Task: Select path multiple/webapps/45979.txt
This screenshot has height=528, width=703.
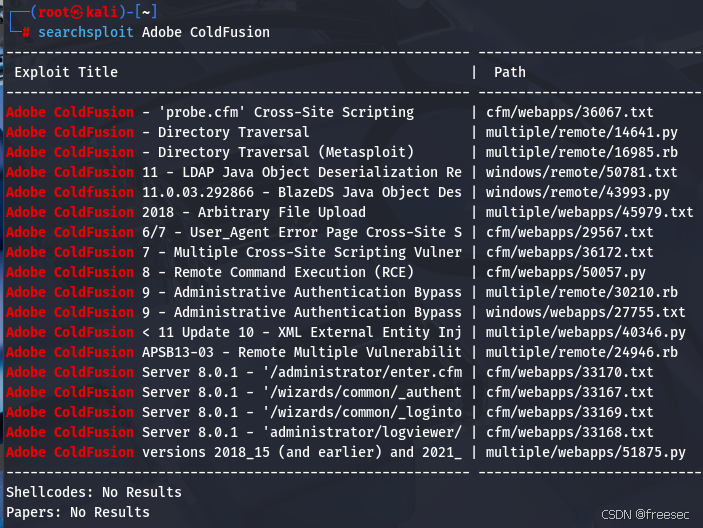Action: pyautogui.click(x=590, y=212)
